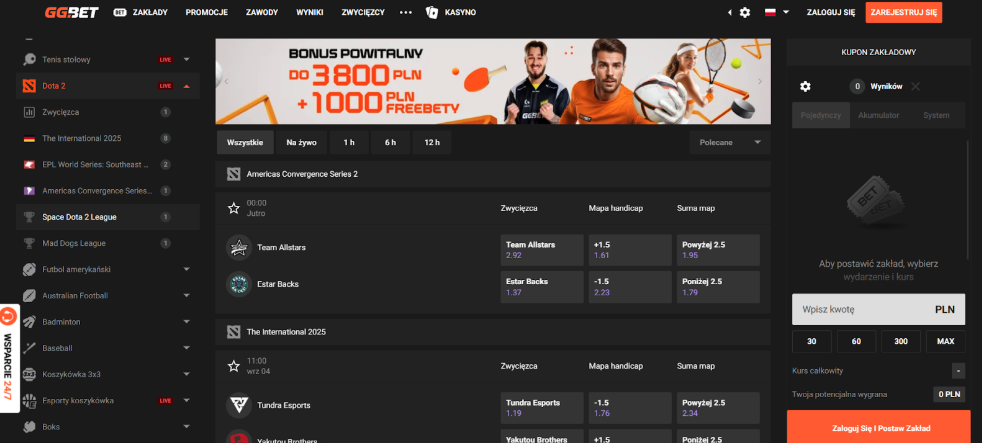Viewport: 982px width, 443px height.
Task: Favorite the Team Allstars match with star
Action: tap(234, 208)
